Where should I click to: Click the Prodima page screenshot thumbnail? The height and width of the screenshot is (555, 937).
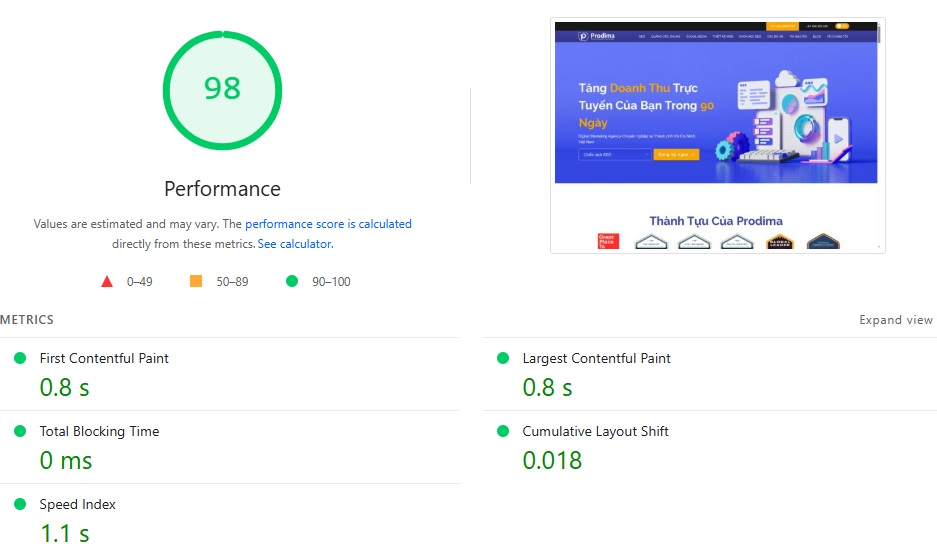pos(717,136)
